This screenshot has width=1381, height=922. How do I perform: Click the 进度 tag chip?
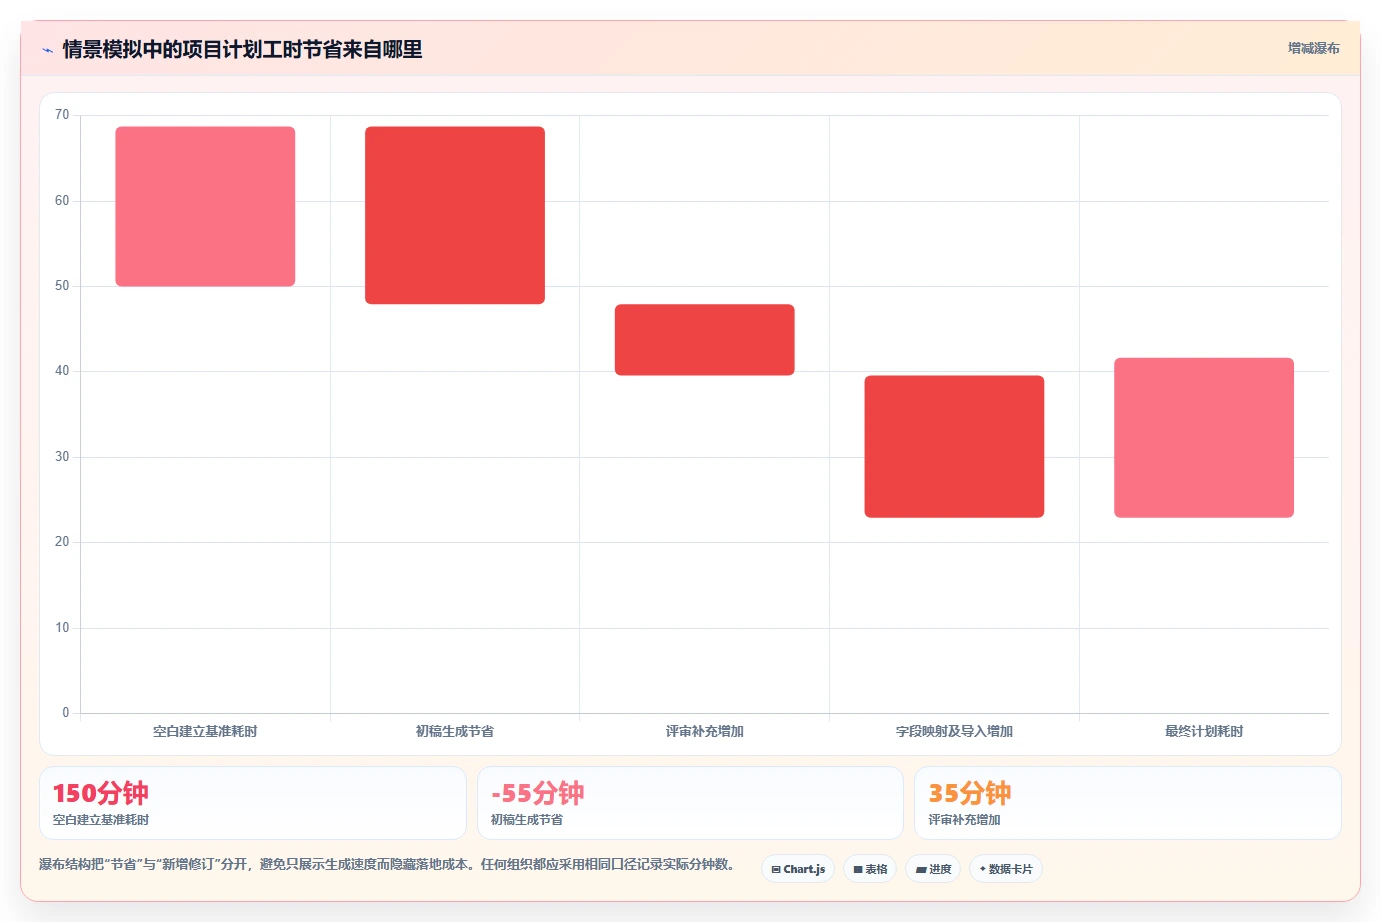coord(933,869)
